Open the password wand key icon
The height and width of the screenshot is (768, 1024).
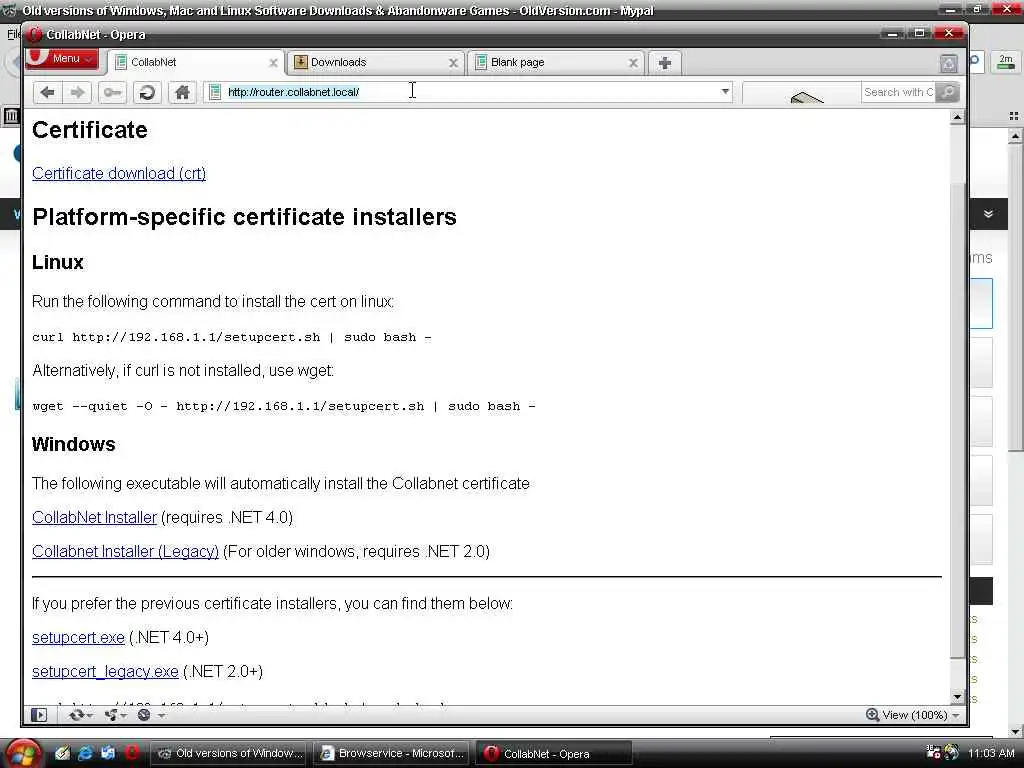pos(112,92)
